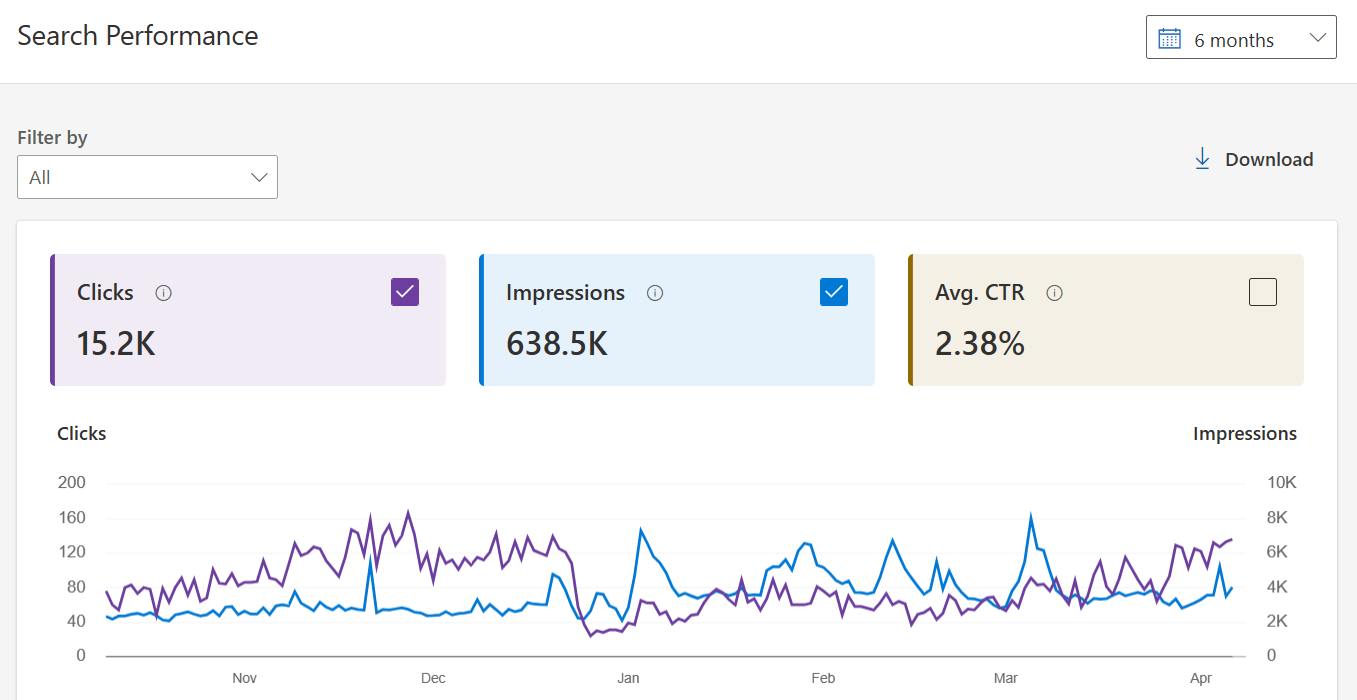The image size is (1357, 700).
Task: Click the Search Performance heading
Action: coord(138,36)
